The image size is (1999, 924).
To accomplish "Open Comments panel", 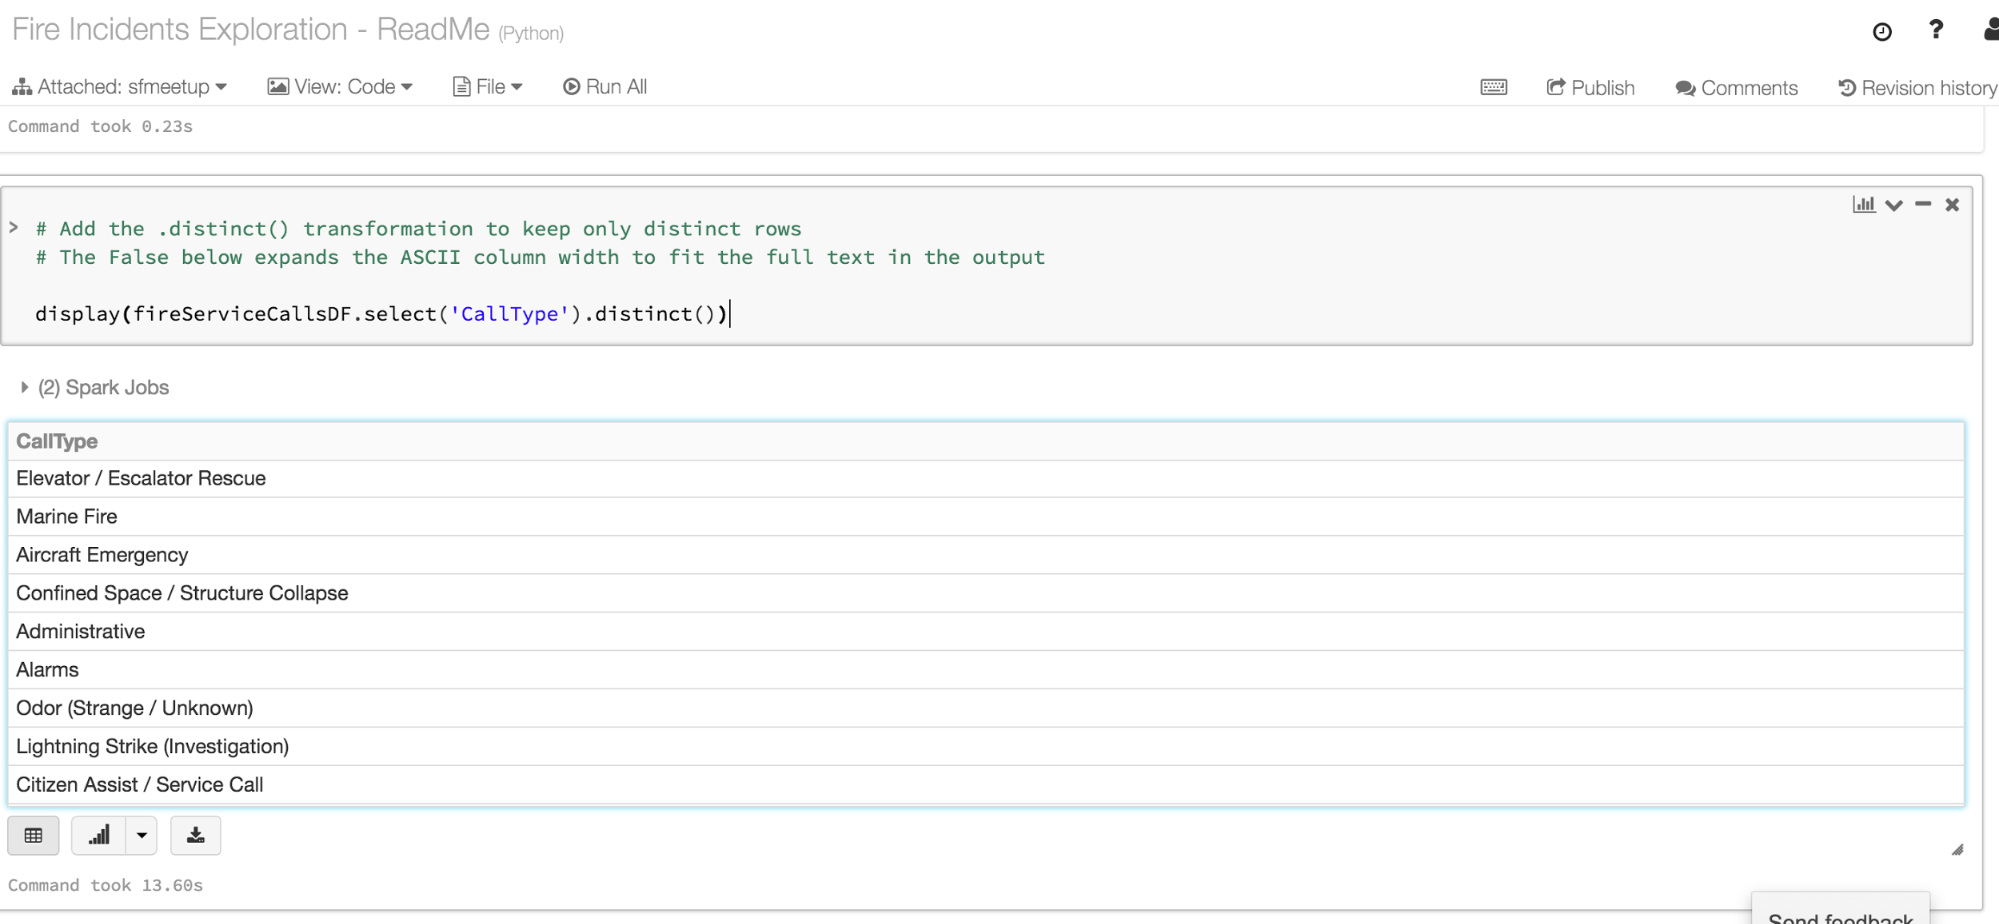I will 1736,88.
